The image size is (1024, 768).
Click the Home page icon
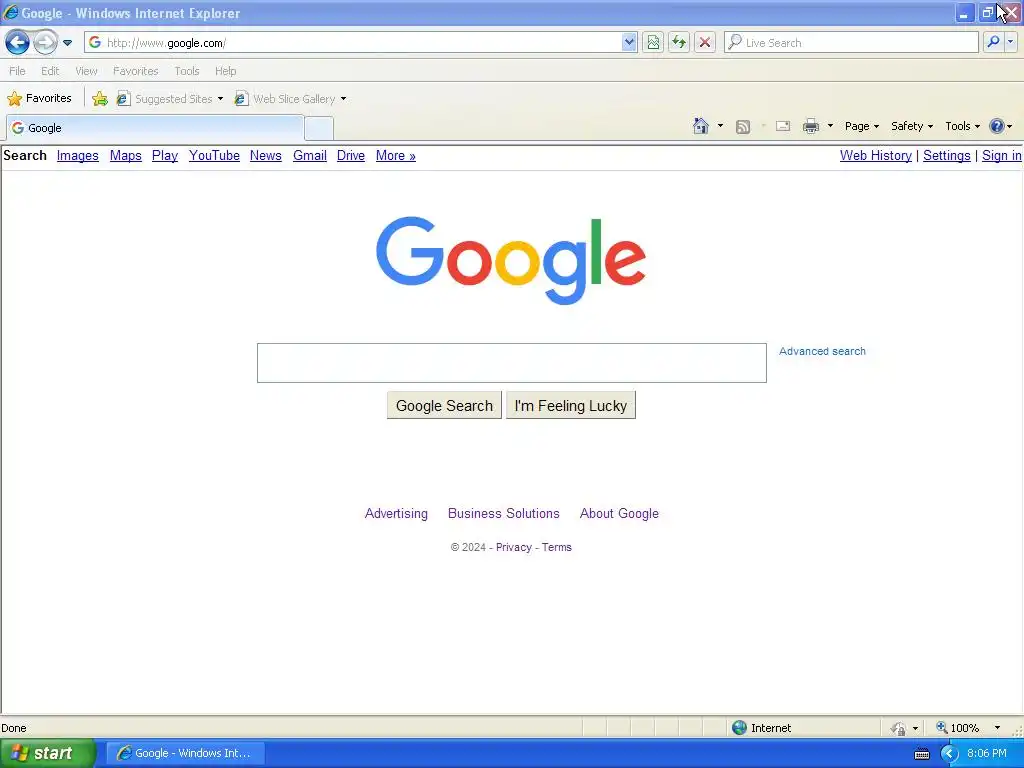coord(701,126)
